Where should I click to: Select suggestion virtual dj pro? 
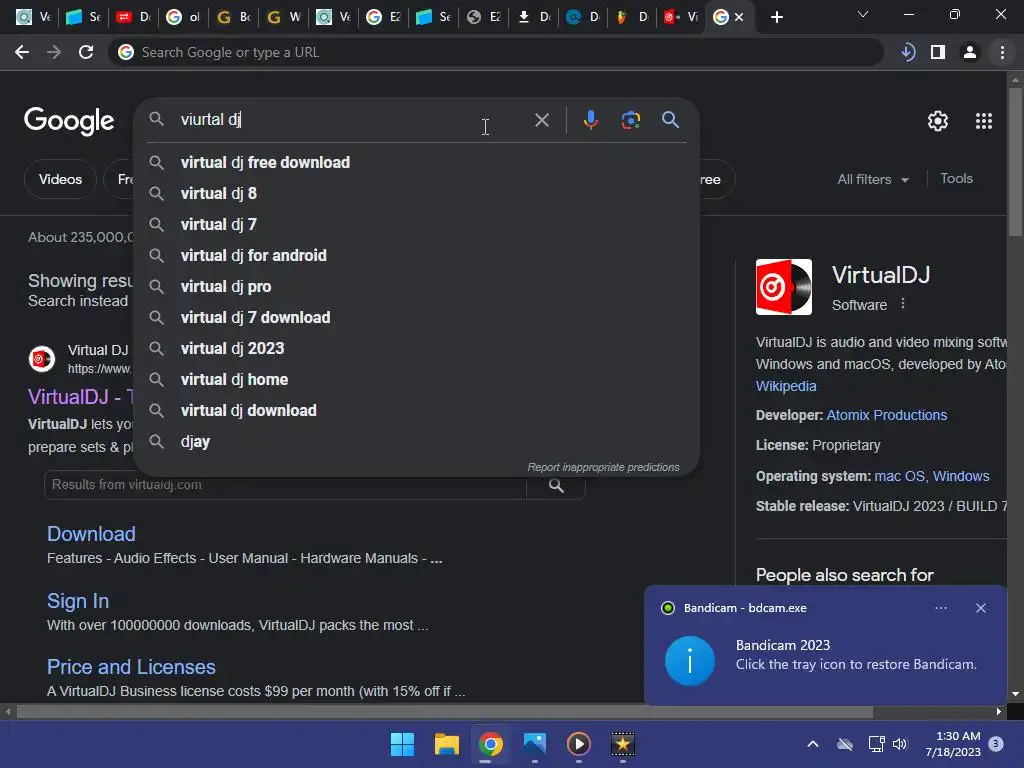pos(417,287)
